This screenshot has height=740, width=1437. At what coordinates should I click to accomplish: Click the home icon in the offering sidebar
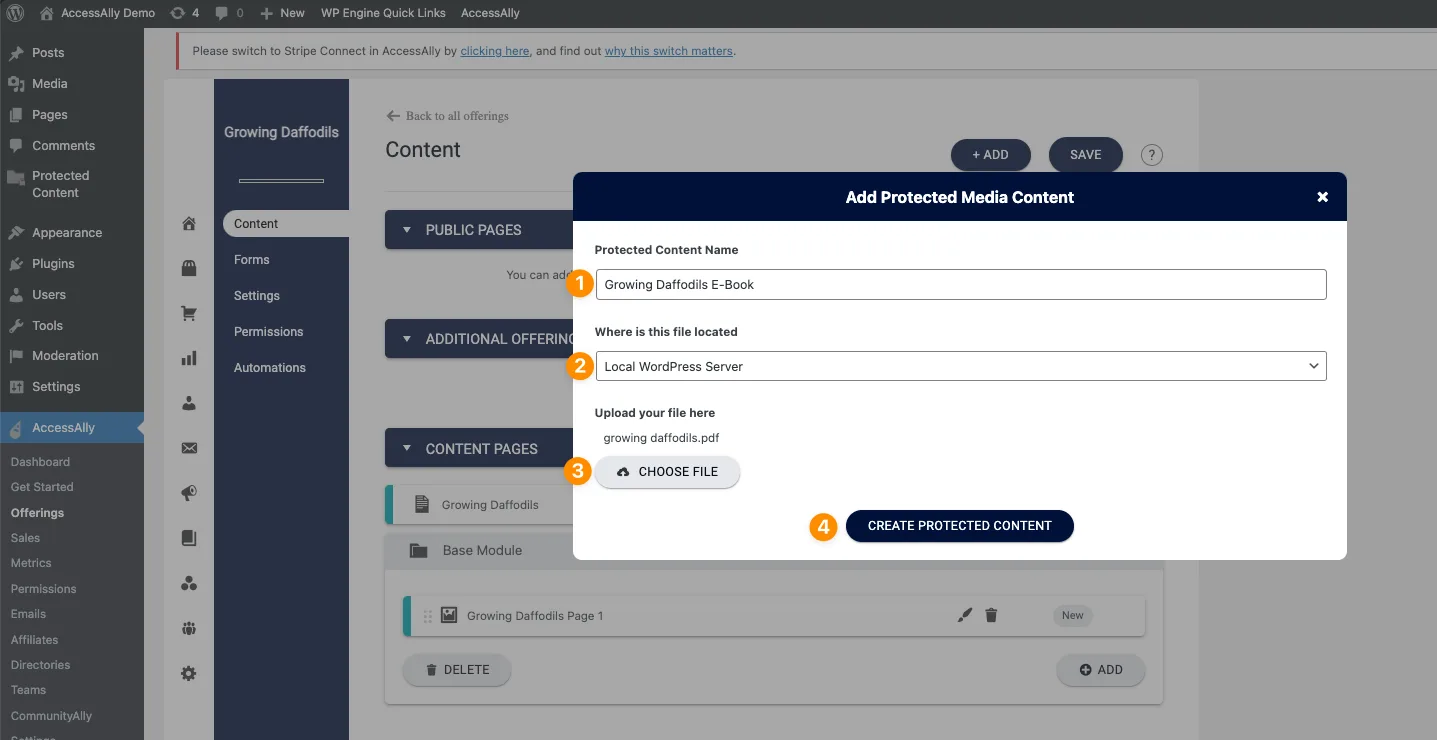(189, 224)
